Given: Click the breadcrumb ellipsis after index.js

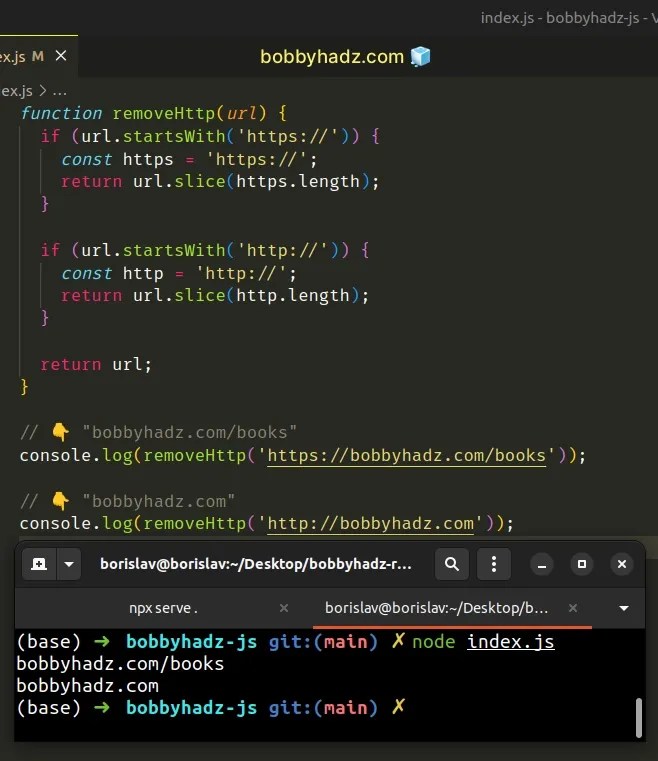Looking at the screenshot, I should tap(60, 91).
